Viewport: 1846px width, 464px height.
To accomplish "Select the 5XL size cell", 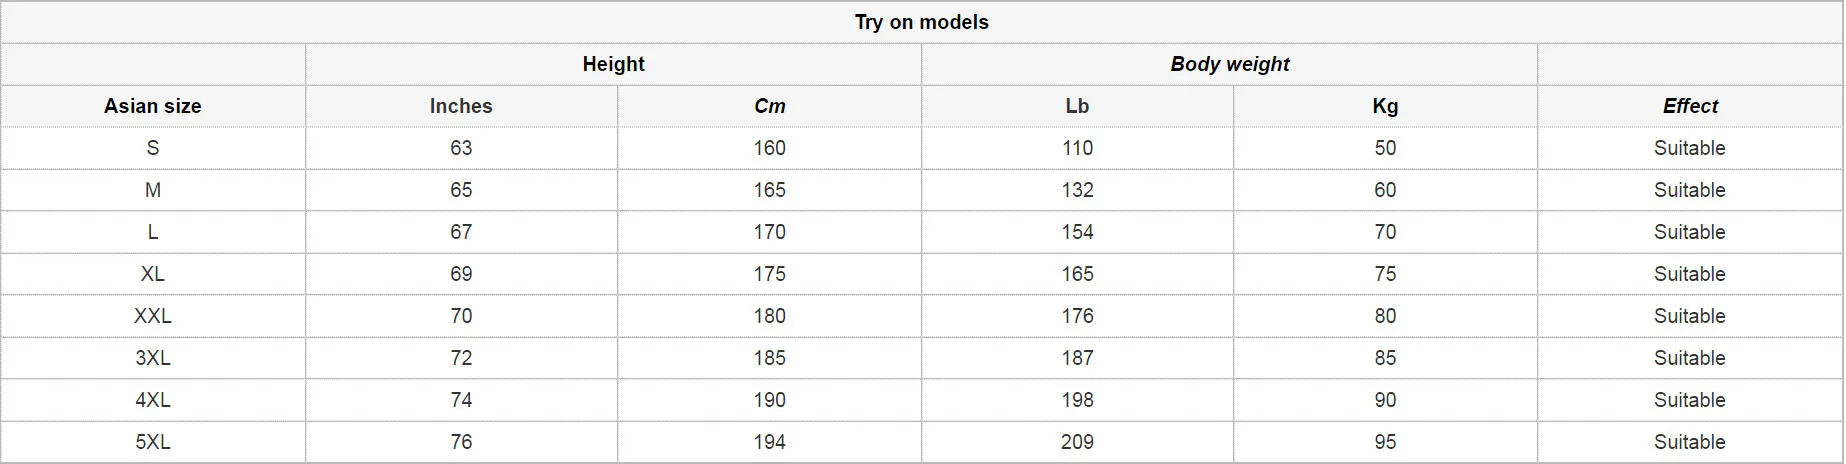I will point(153,442).
